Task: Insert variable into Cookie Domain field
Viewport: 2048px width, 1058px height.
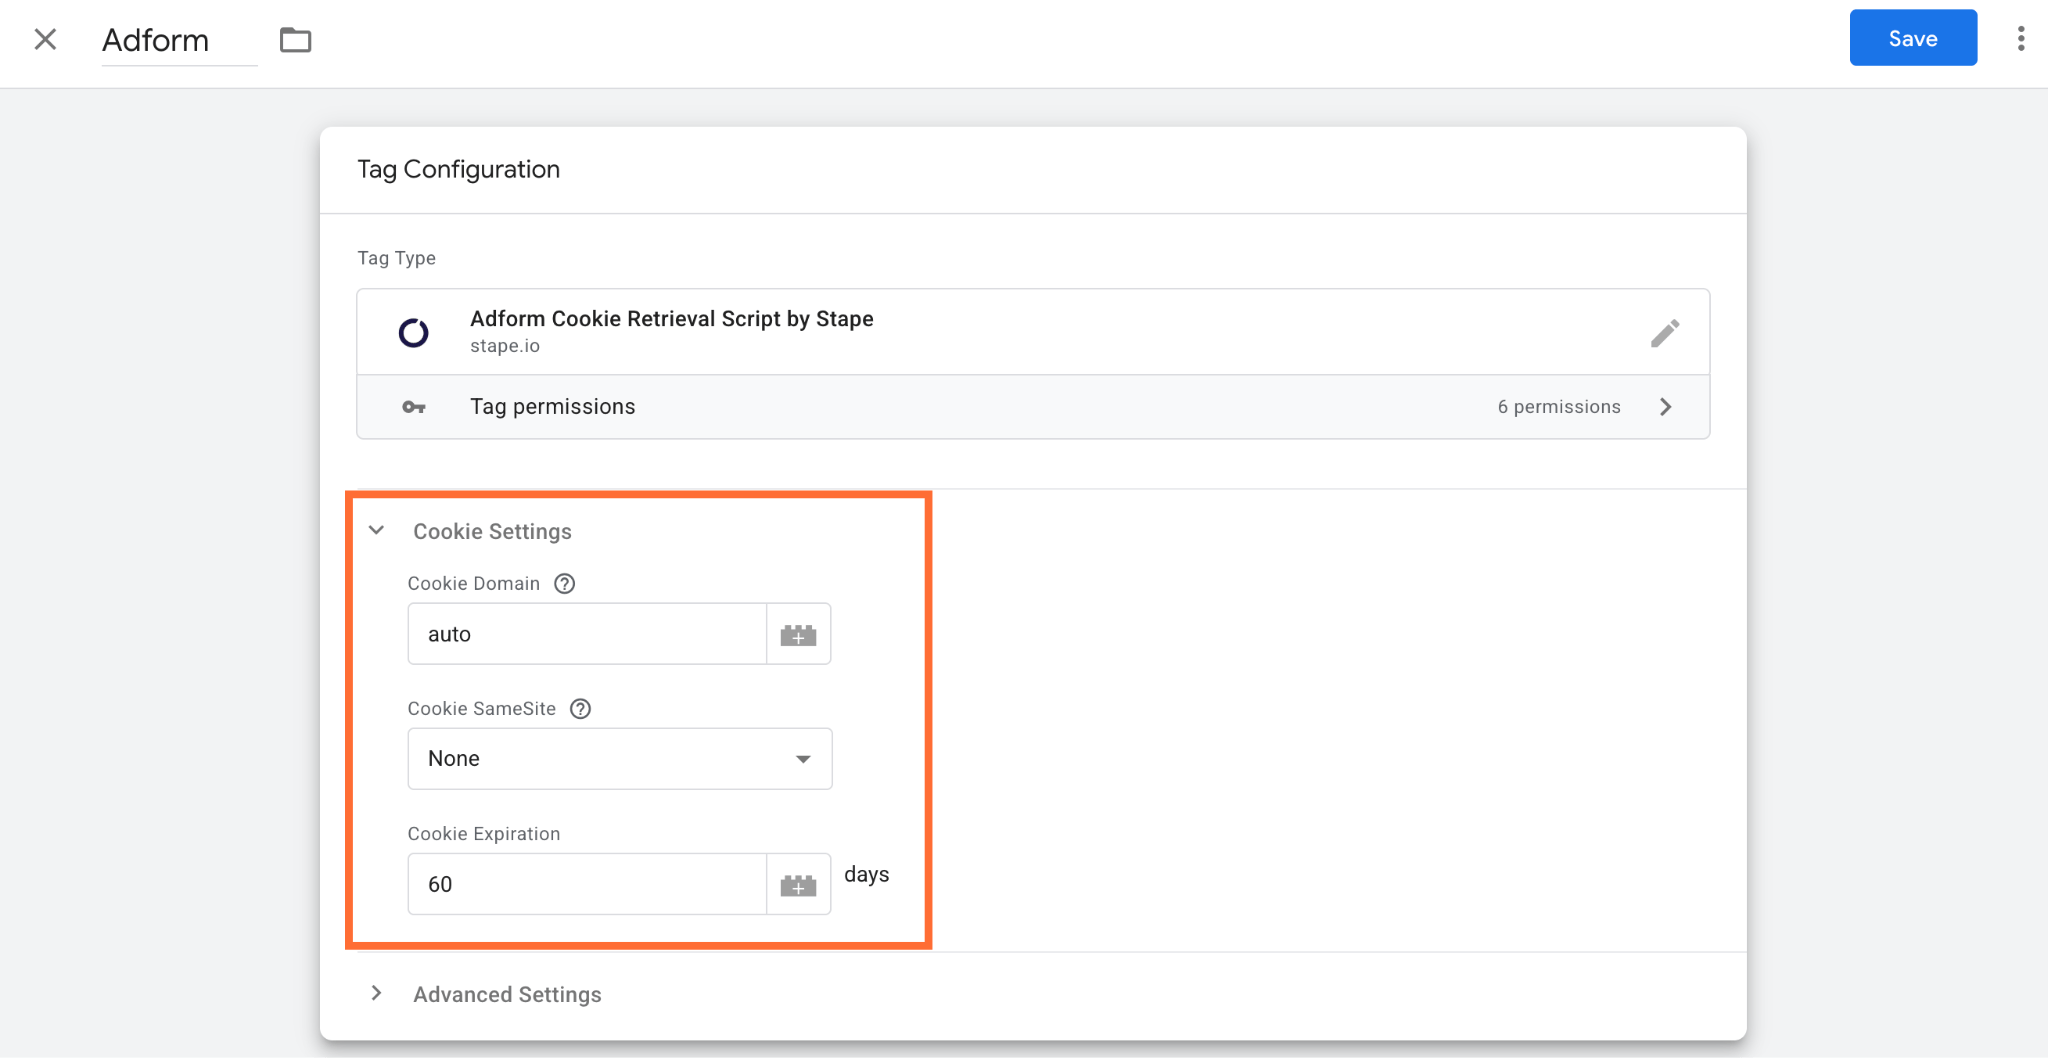Action: pyautogui.click(x=798, y=634)
